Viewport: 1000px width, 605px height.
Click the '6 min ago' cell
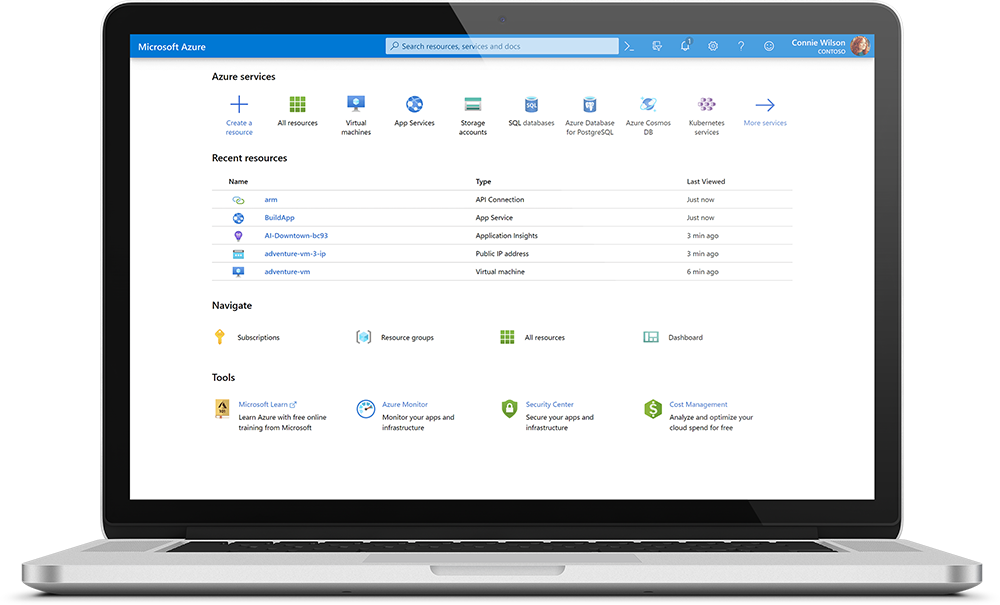702,272
